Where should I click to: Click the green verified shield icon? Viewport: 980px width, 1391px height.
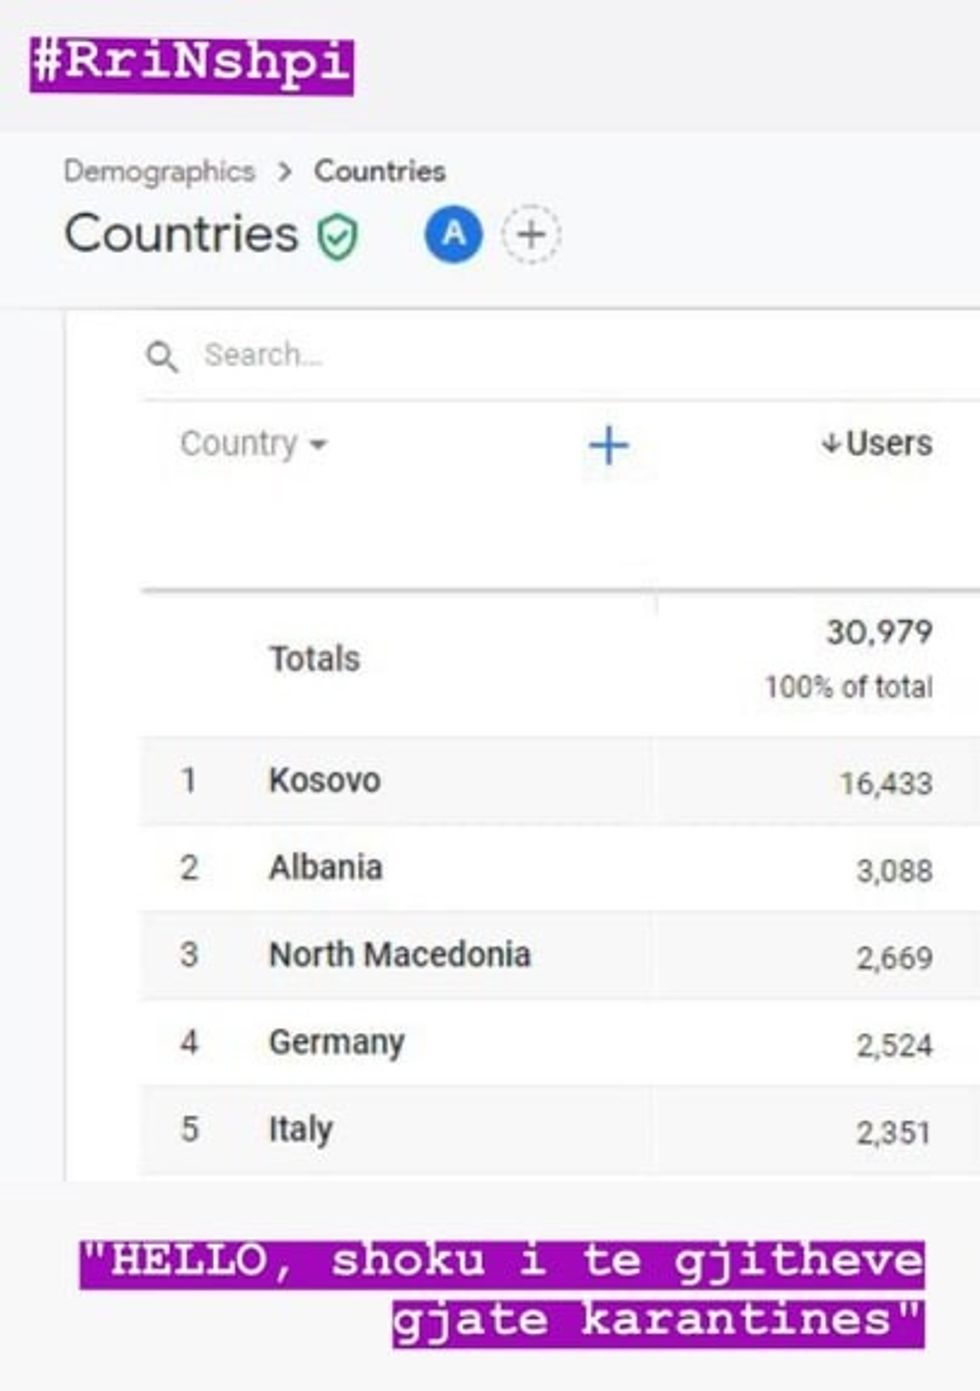click(338, 237)
